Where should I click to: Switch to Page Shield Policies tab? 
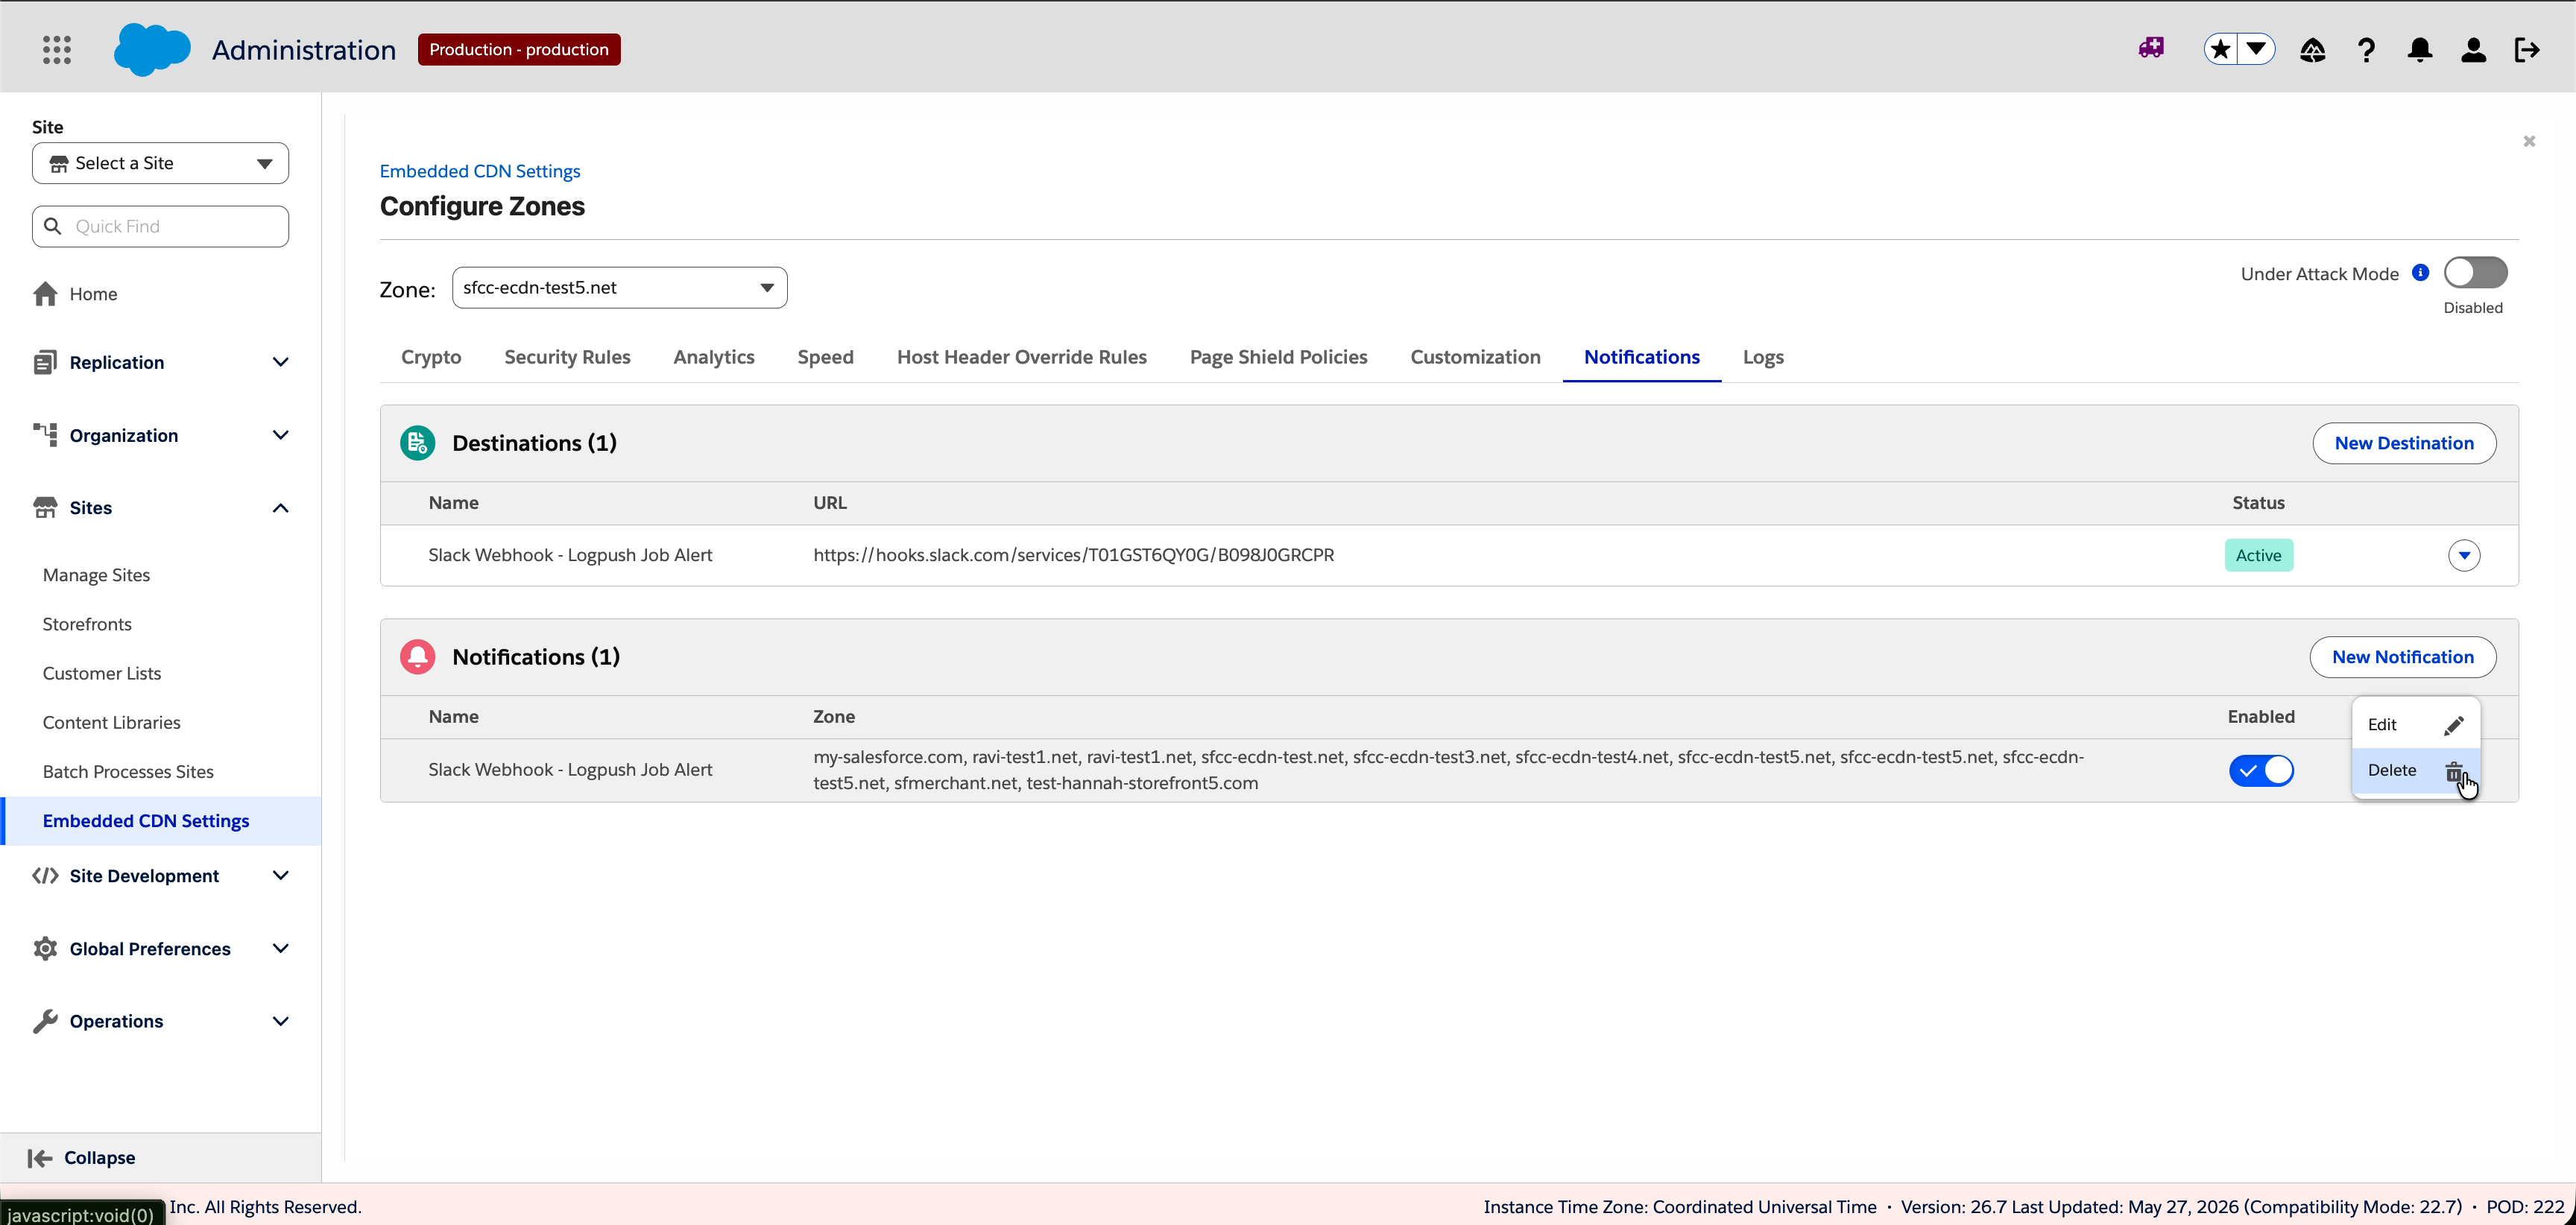point(1278,357)
